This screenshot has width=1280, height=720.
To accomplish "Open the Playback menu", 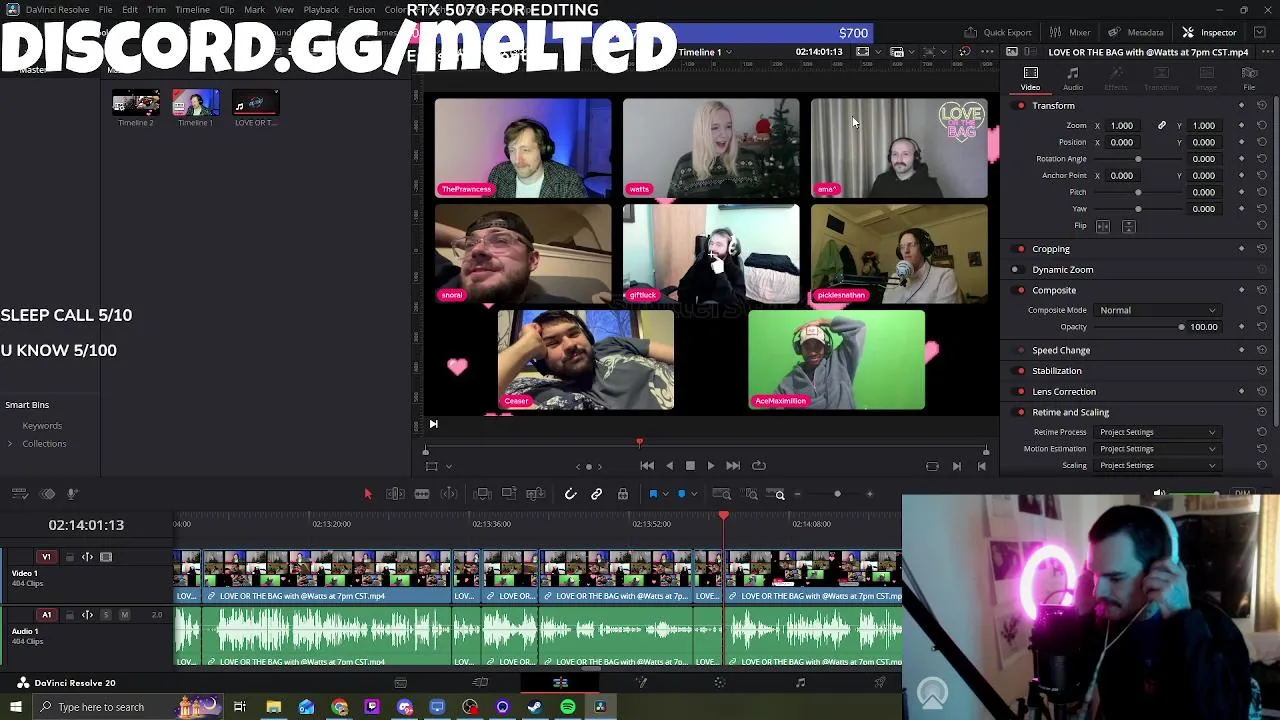I will [321, 10].
